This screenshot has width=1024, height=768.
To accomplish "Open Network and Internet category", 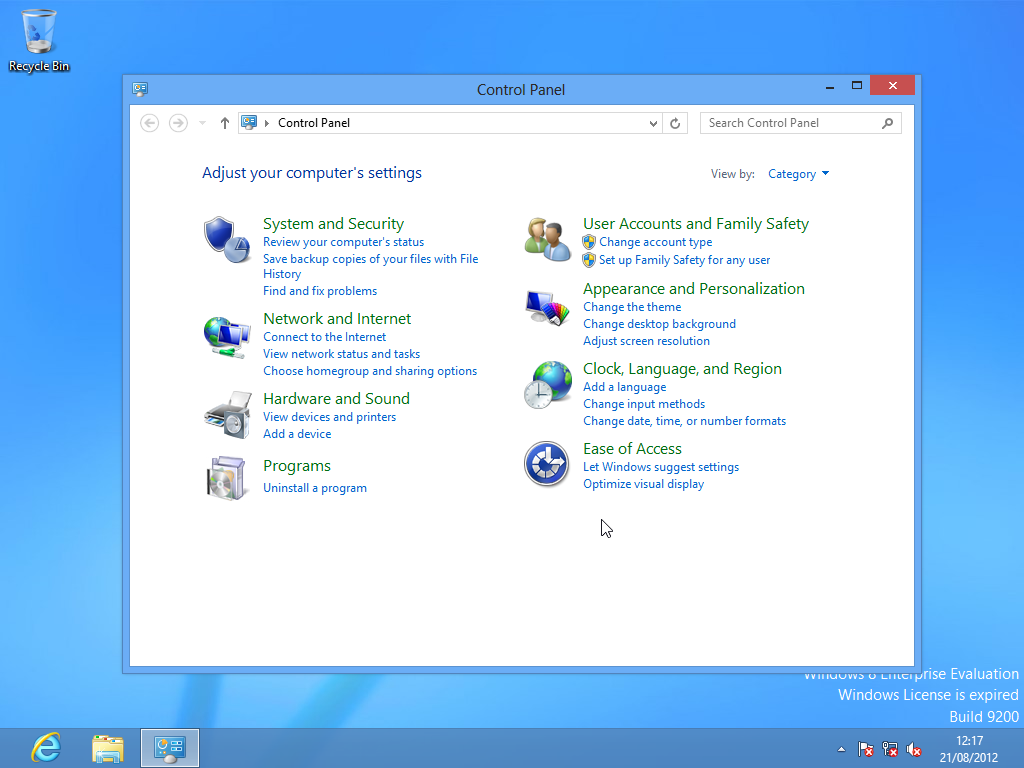I will pos(337,318).
